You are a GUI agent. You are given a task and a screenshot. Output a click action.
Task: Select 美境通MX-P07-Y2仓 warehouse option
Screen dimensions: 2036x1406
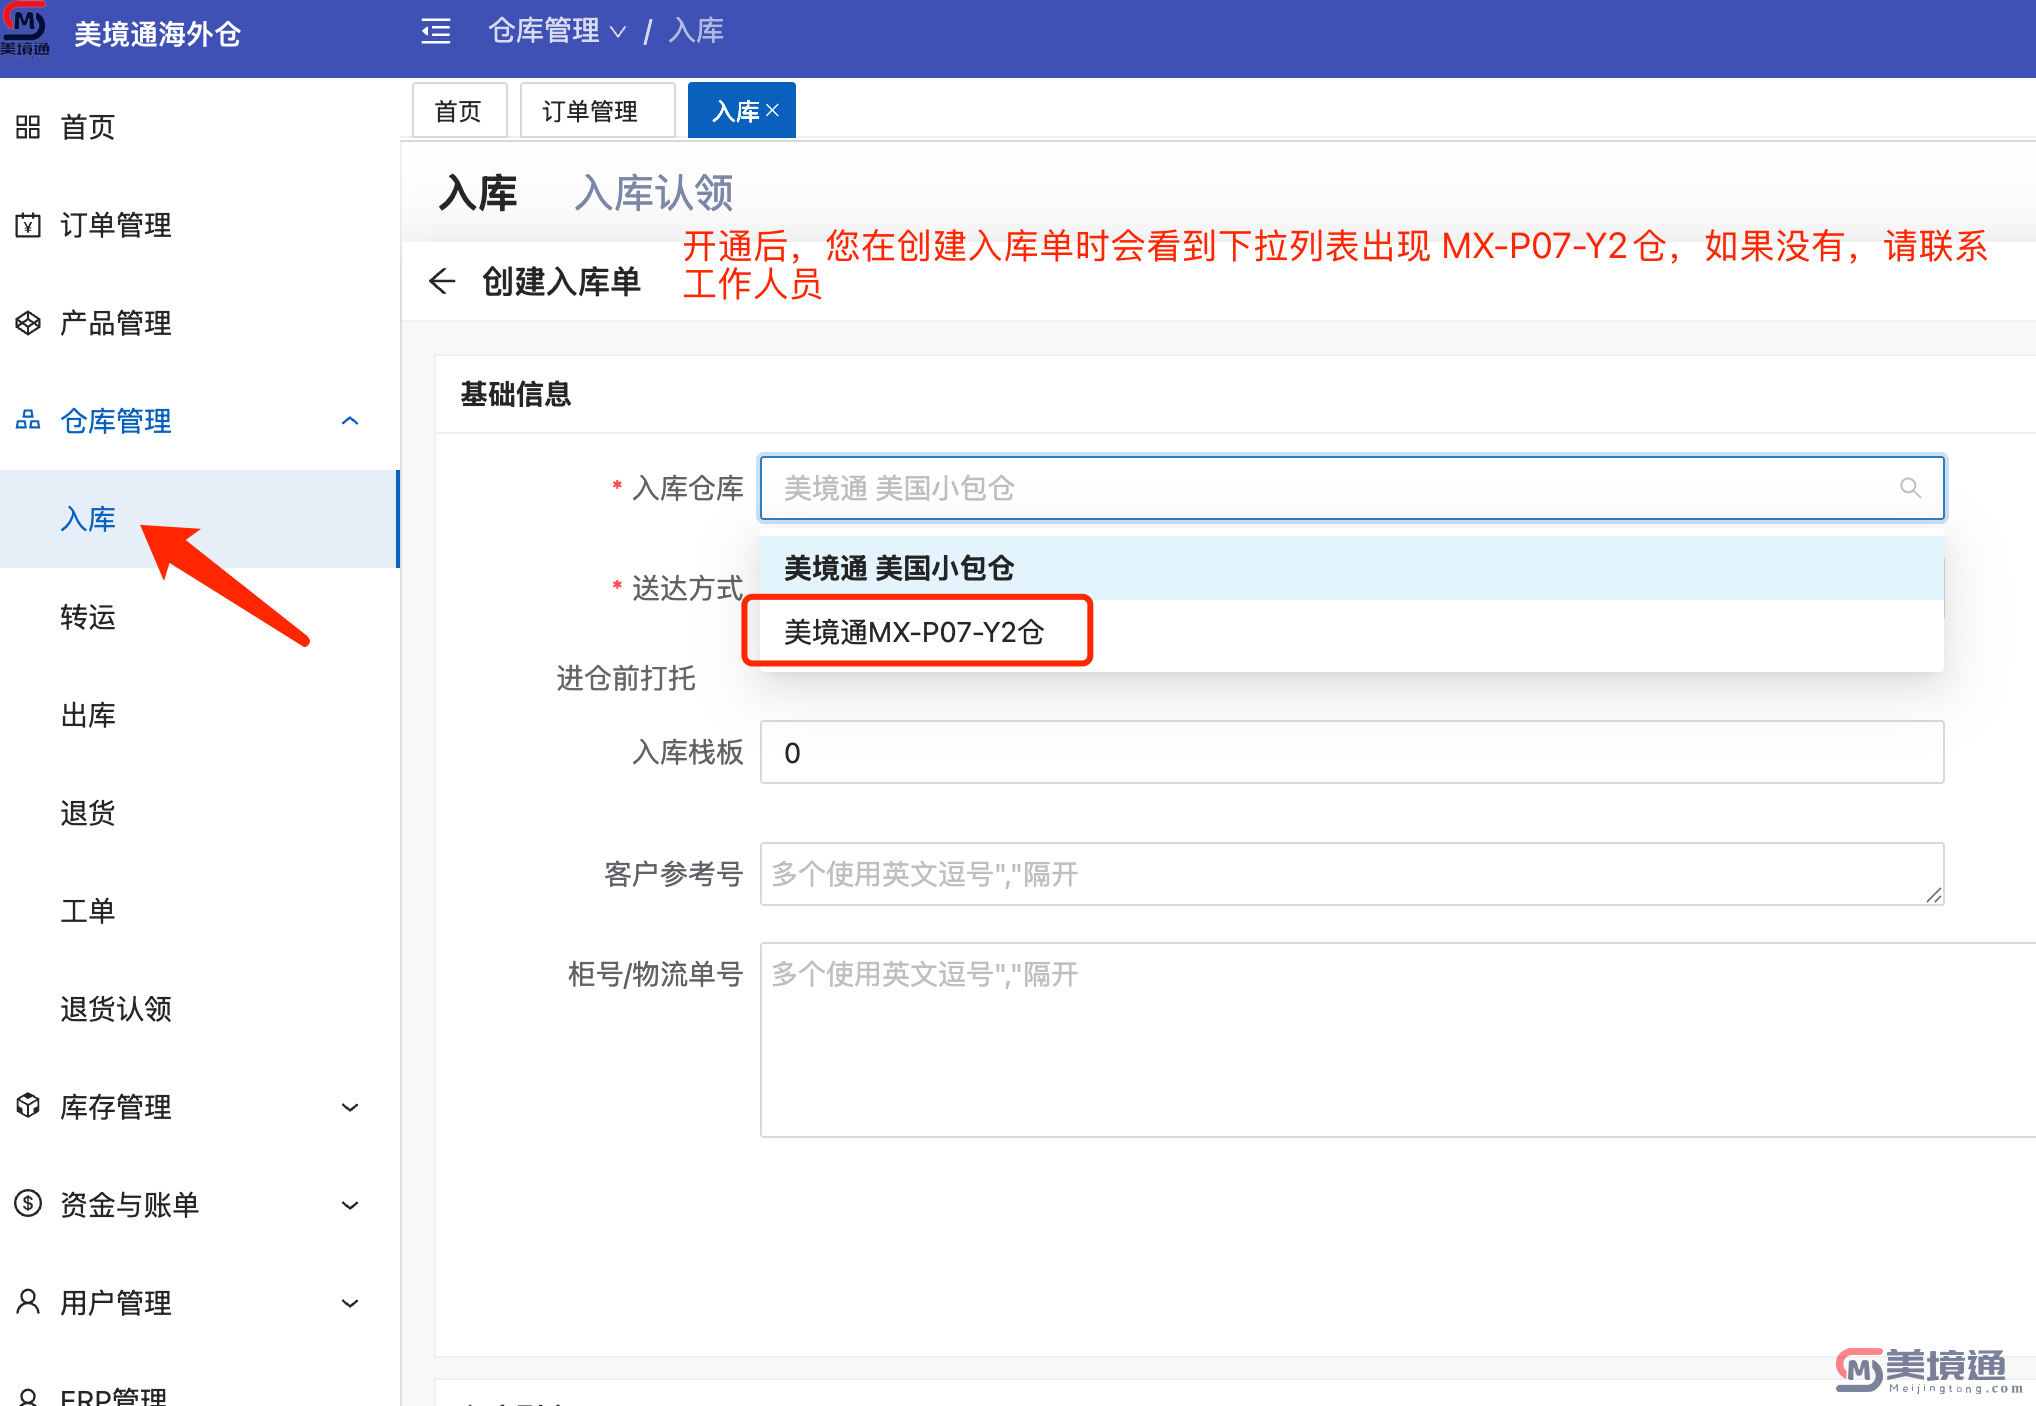[1351, 632]
